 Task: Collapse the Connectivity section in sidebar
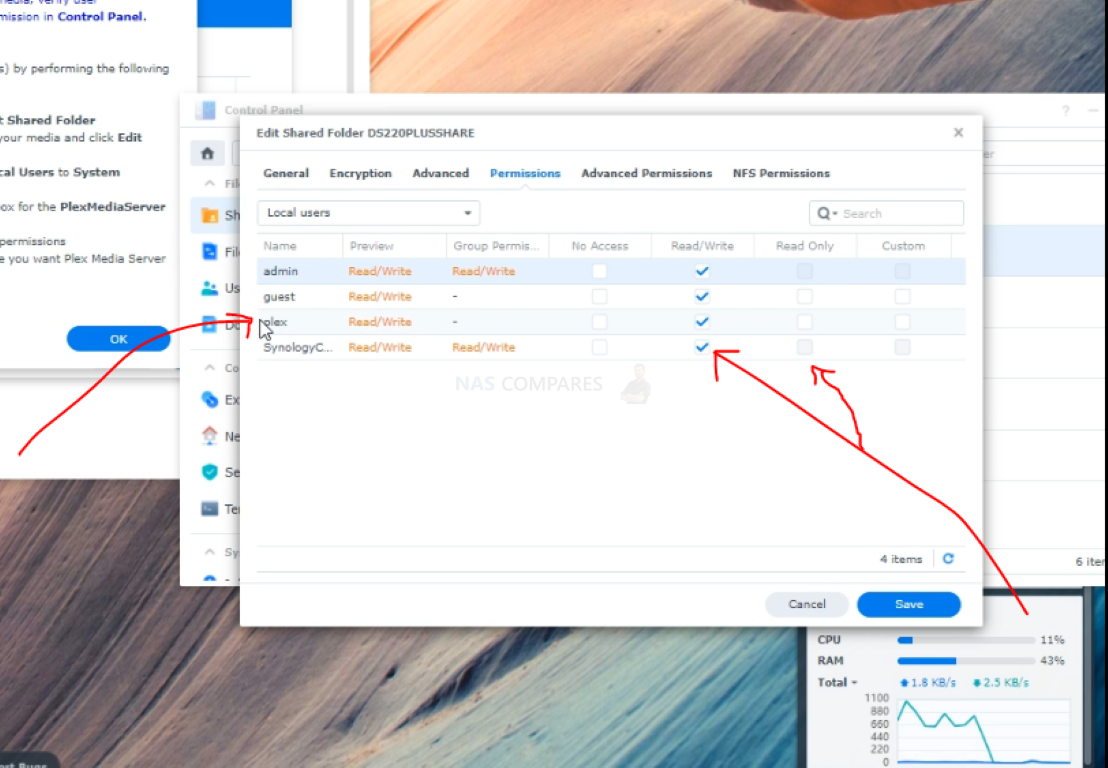point(209,368)
